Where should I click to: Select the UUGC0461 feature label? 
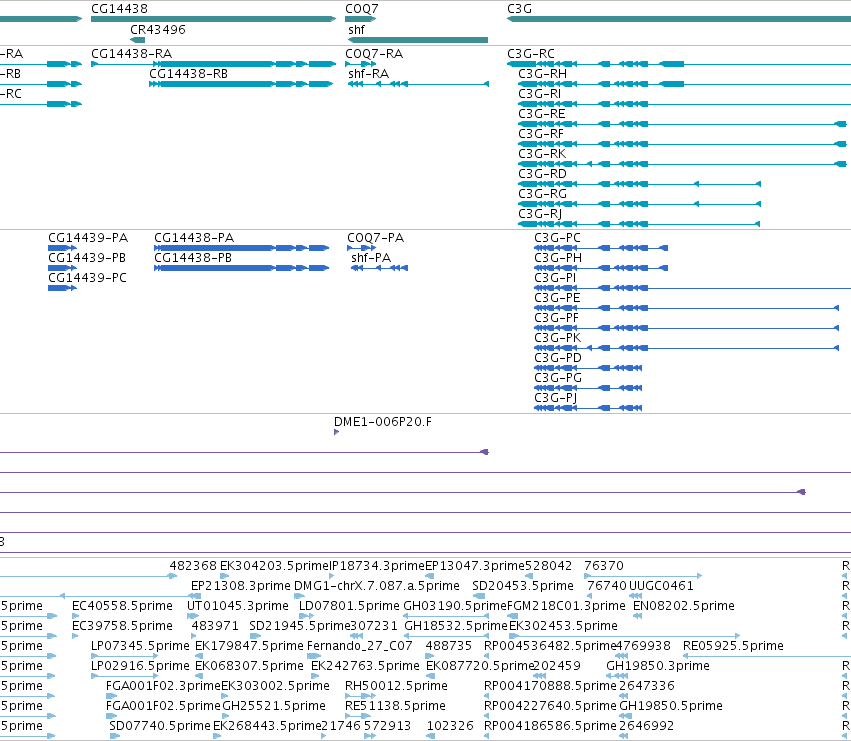click(661, 586)
